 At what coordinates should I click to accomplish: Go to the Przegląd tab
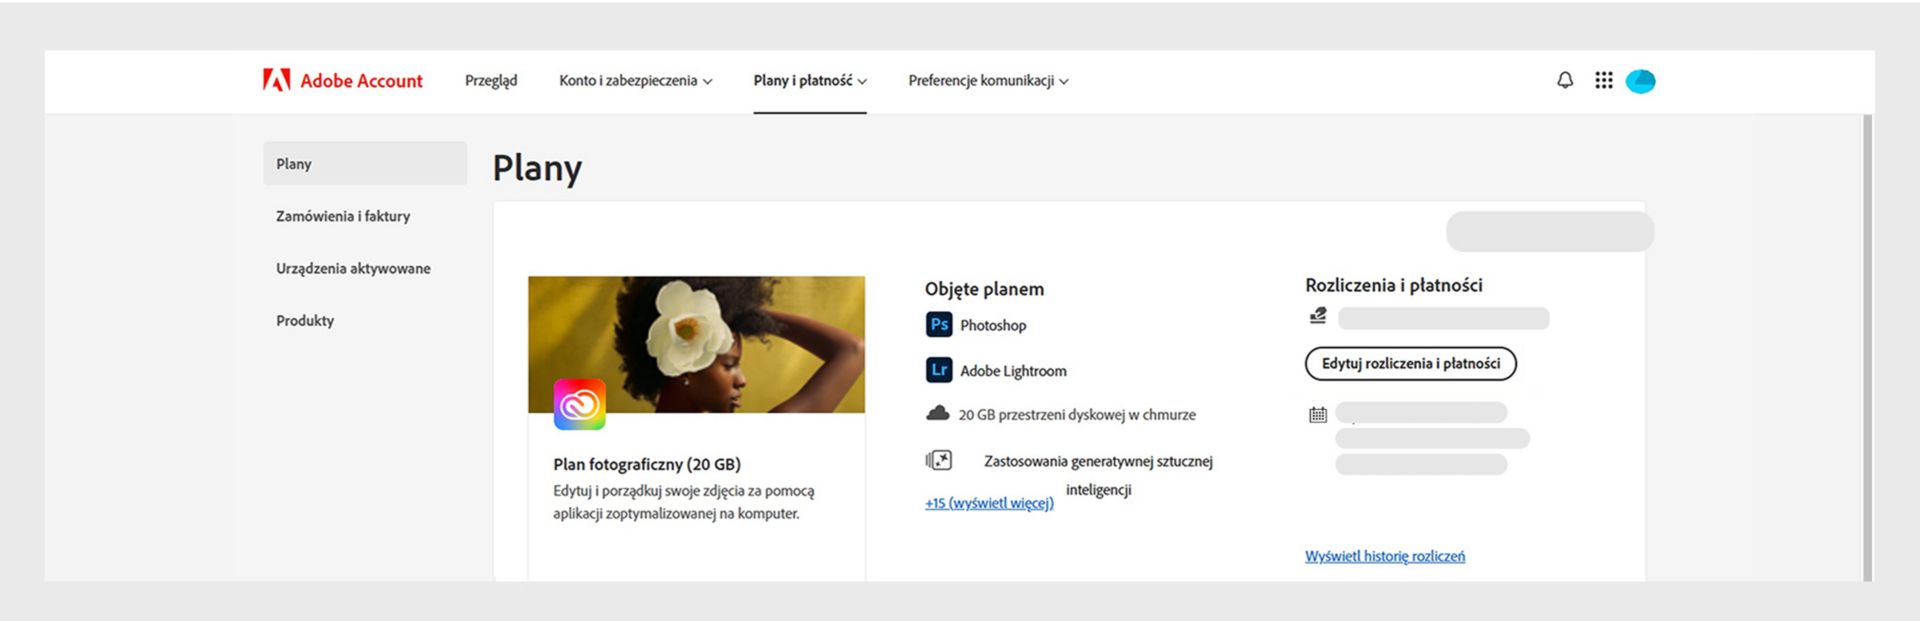[491, 80]
